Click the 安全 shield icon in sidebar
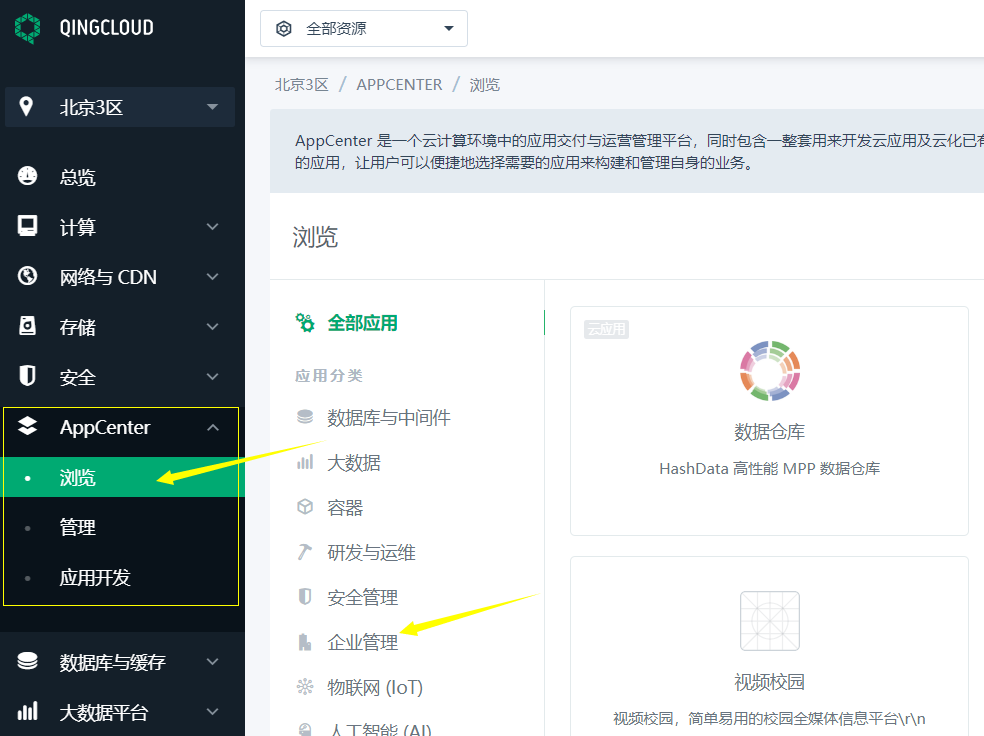984x736 pixels. 27,376
